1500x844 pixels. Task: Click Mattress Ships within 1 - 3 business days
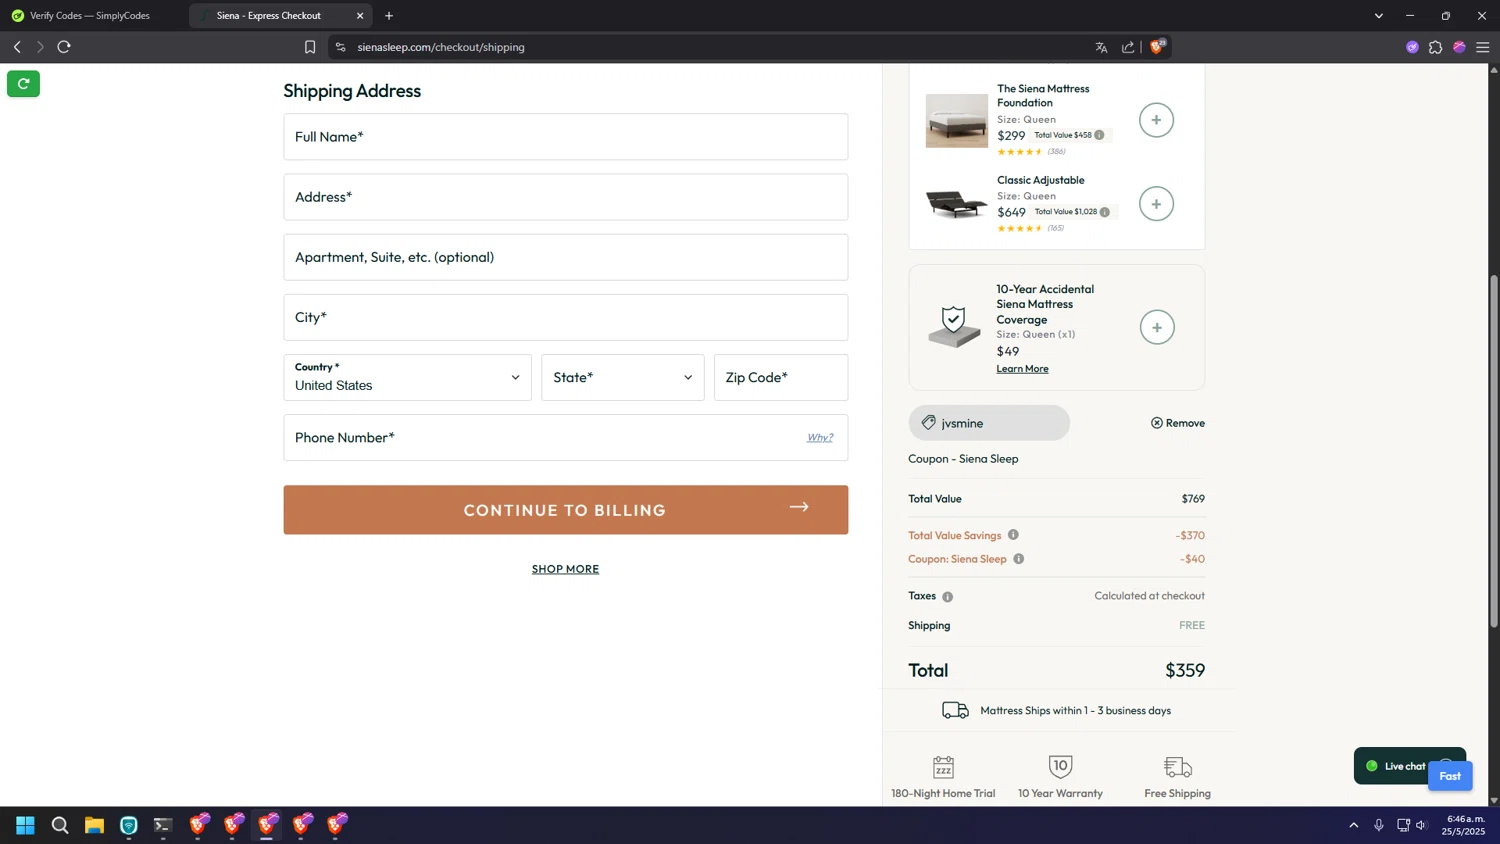1075,711
